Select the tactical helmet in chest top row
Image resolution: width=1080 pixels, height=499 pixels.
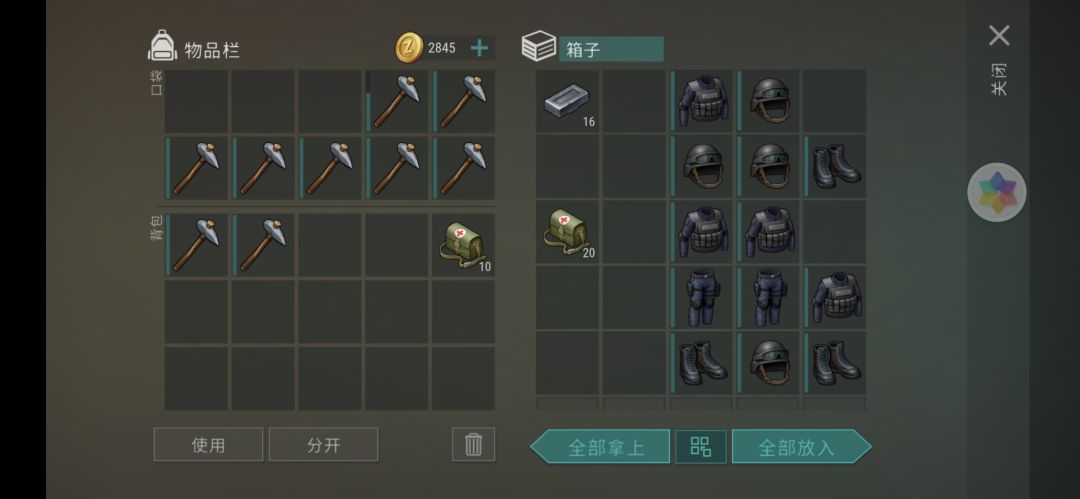[x=768, y=101]
